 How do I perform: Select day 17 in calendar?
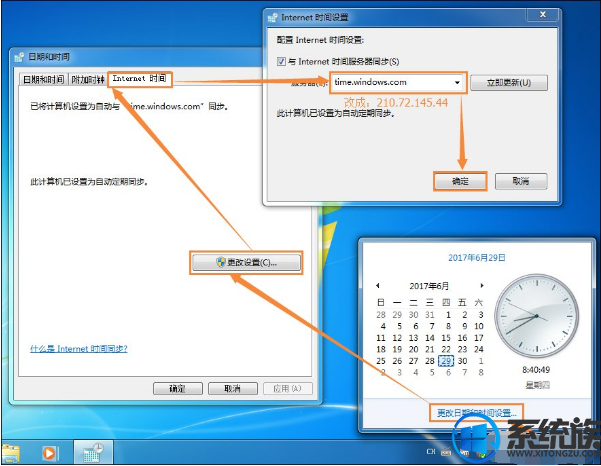479,338
